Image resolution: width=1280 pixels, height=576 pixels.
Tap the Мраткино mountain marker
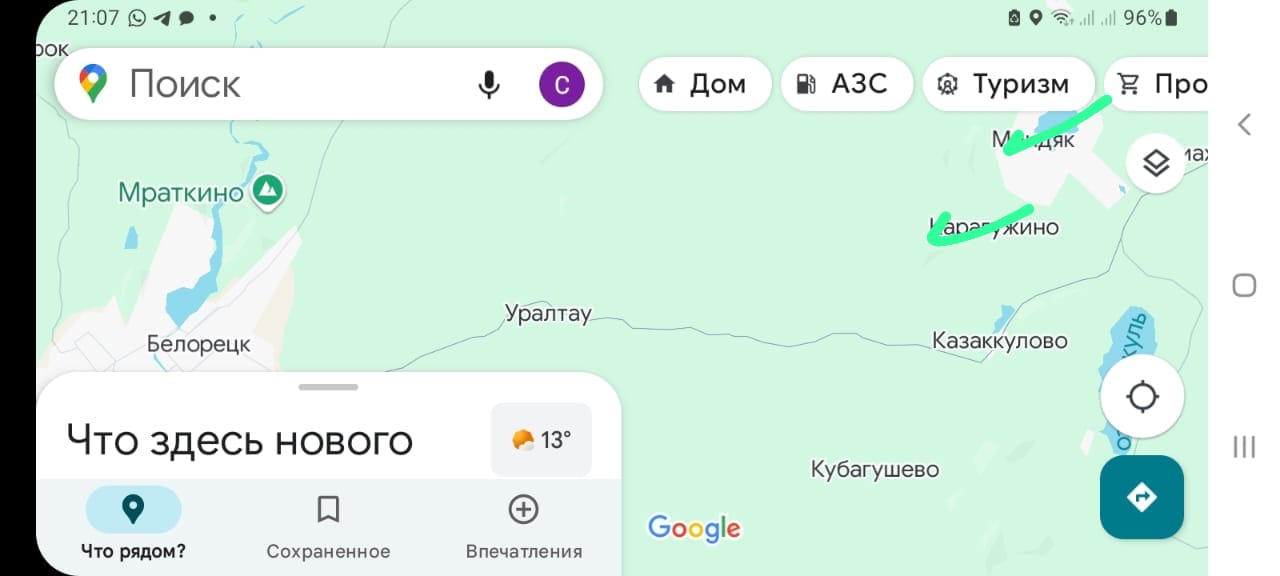click(267, 188)
